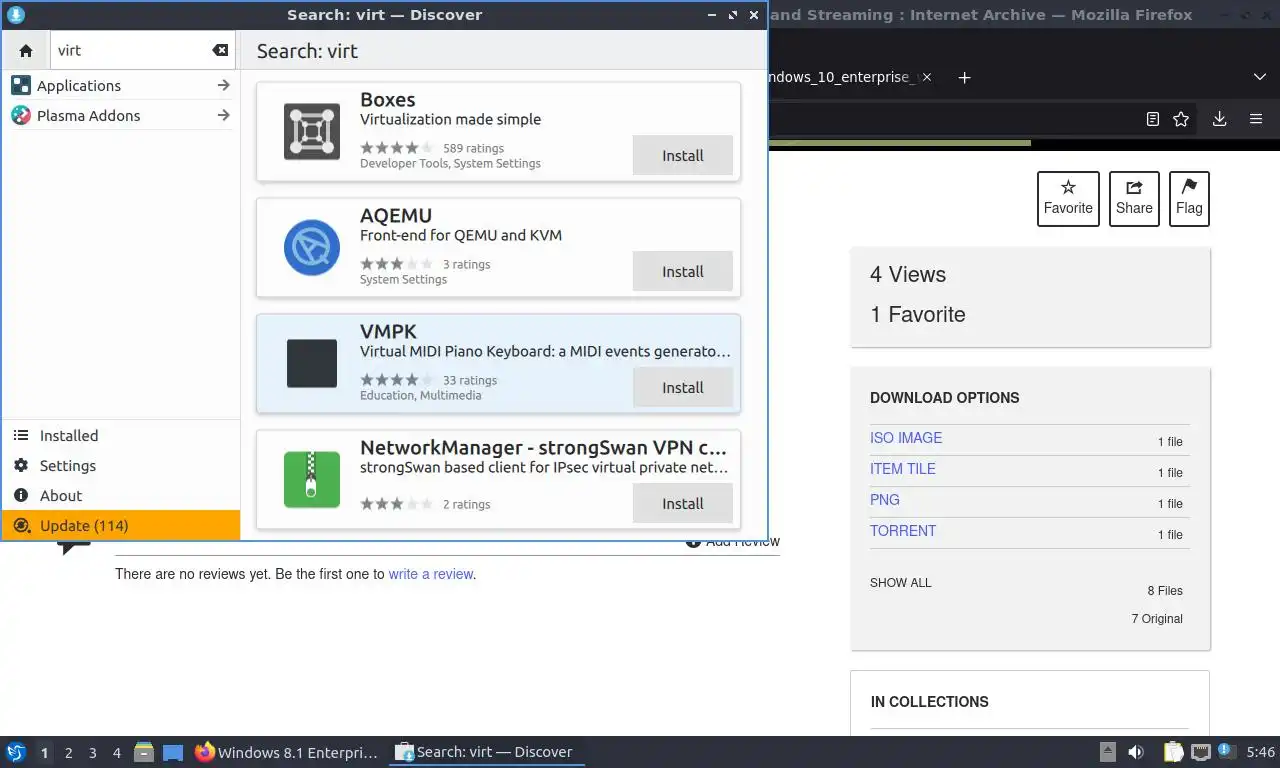Download the TORRENT file

(903, 531)
